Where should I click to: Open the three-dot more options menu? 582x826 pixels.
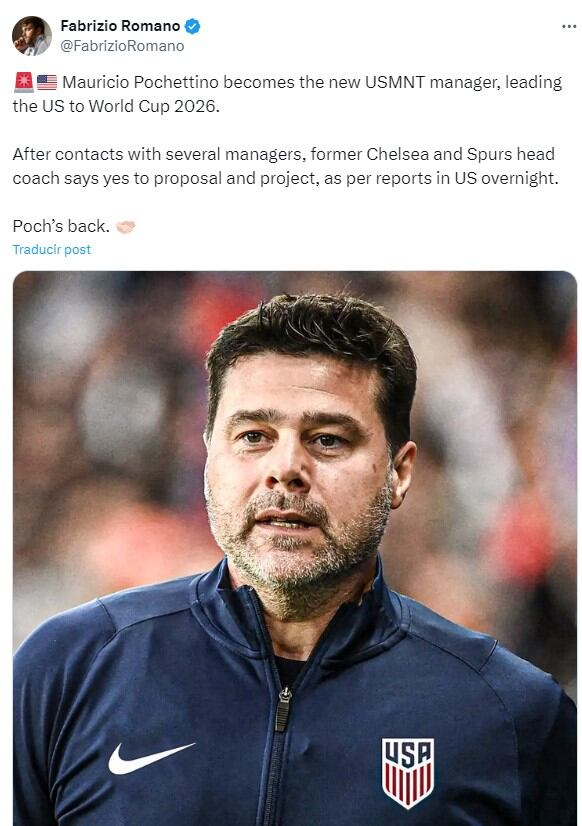(569, 26)
